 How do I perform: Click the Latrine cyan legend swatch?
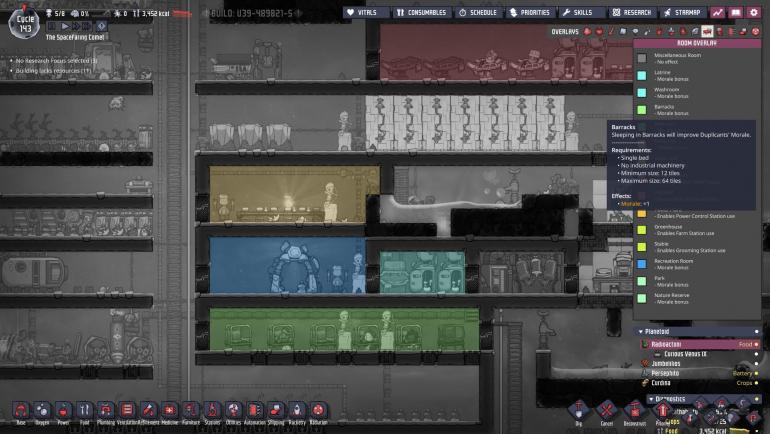(x=642, y=76)
